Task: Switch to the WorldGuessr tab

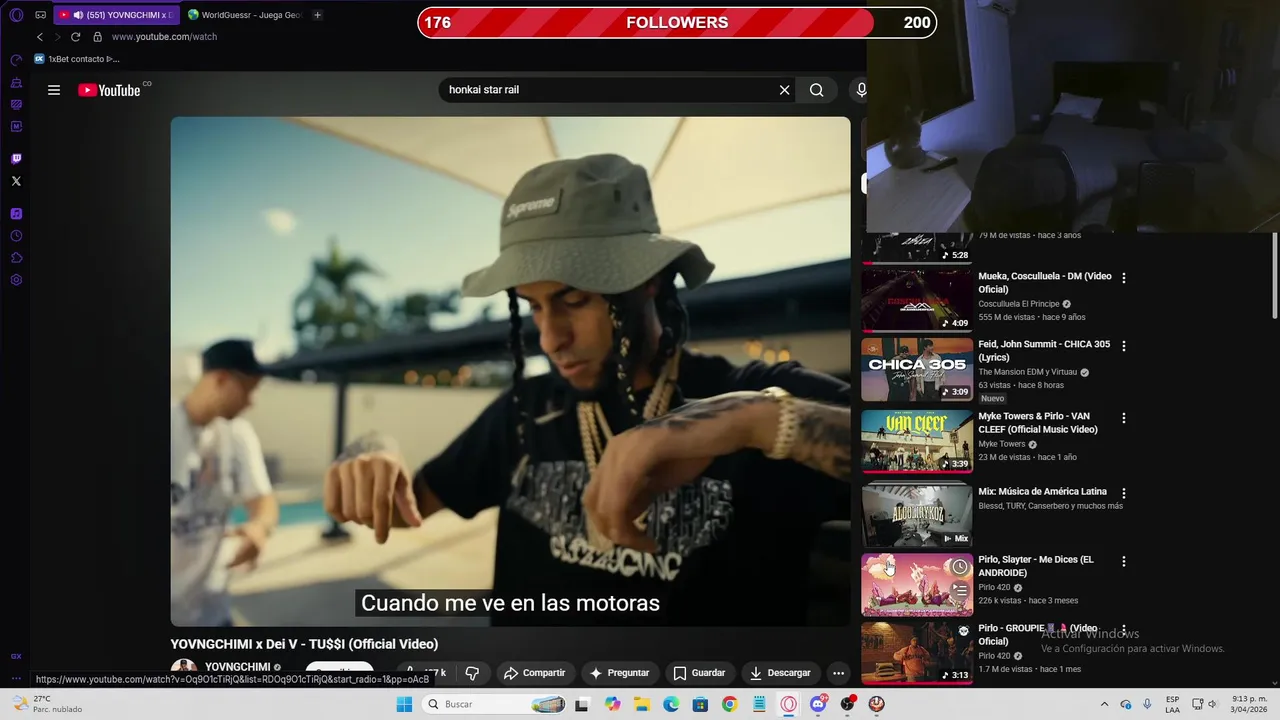Action: [x=245, y=15]
